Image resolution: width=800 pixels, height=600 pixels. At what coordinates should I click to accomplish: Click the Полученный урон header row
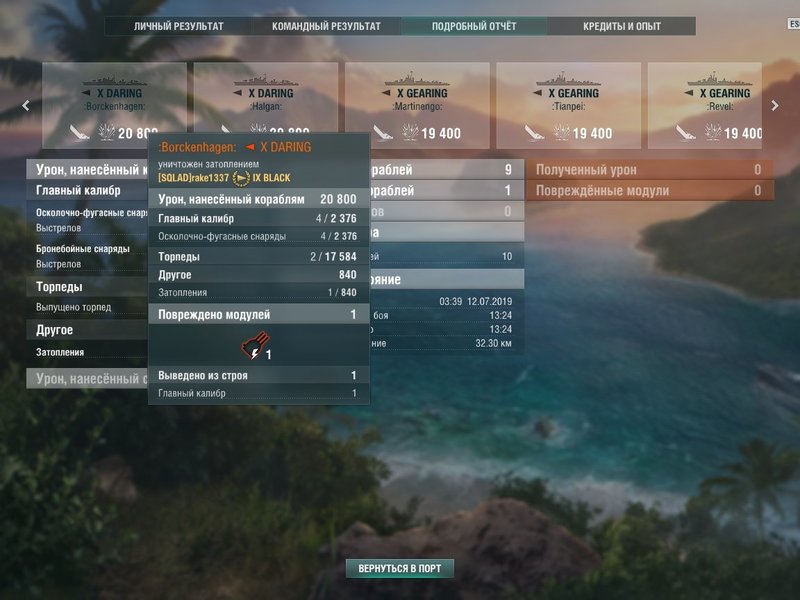coord(649,170)
